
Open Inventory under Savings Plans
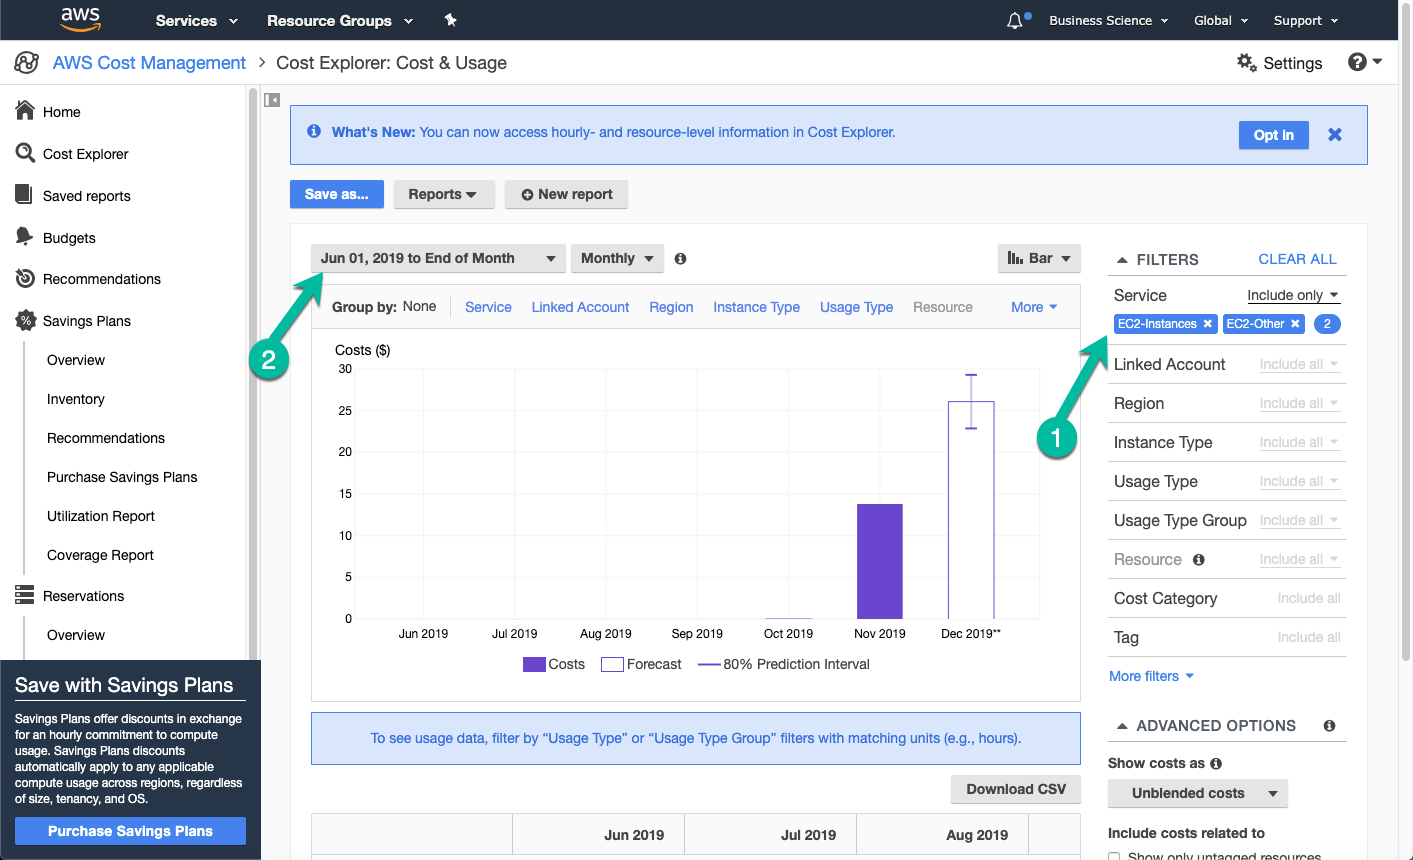click(76, 399)
